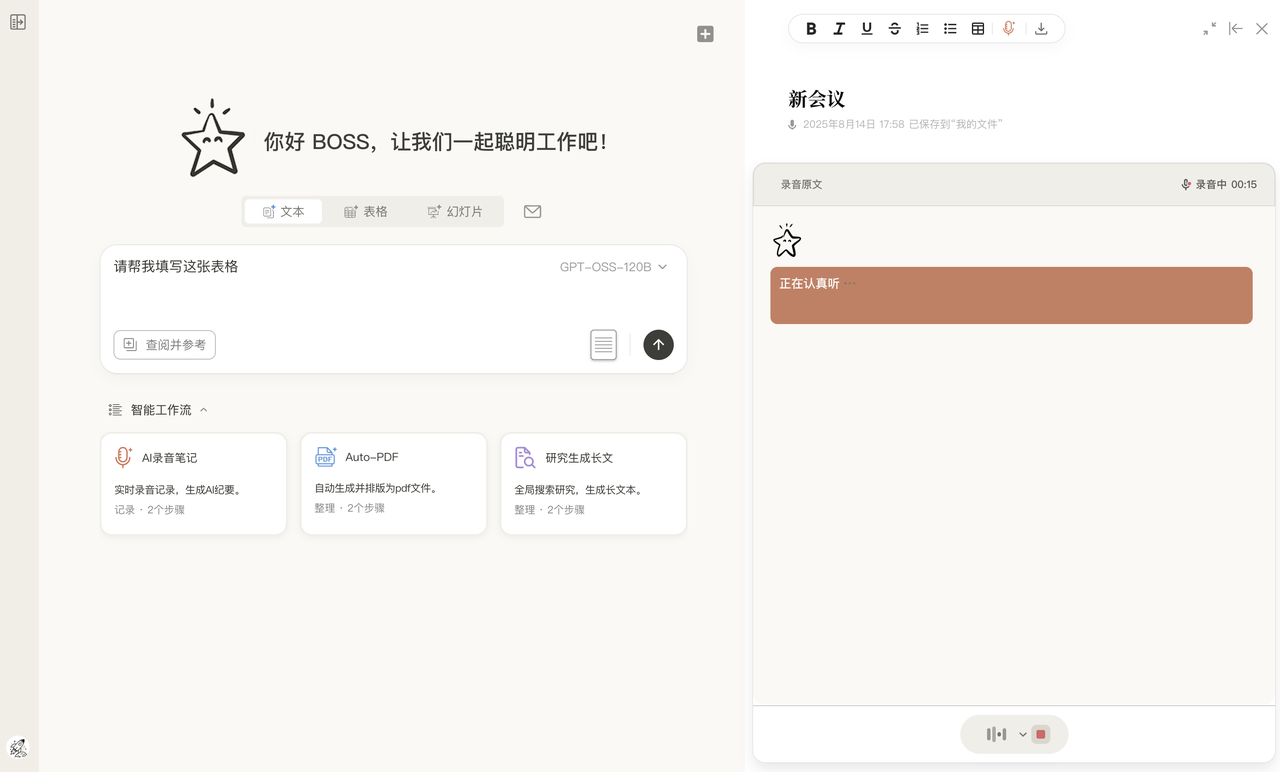Toggle italic text formatting
Screen dimensions: 1280x772
point(839,29)
